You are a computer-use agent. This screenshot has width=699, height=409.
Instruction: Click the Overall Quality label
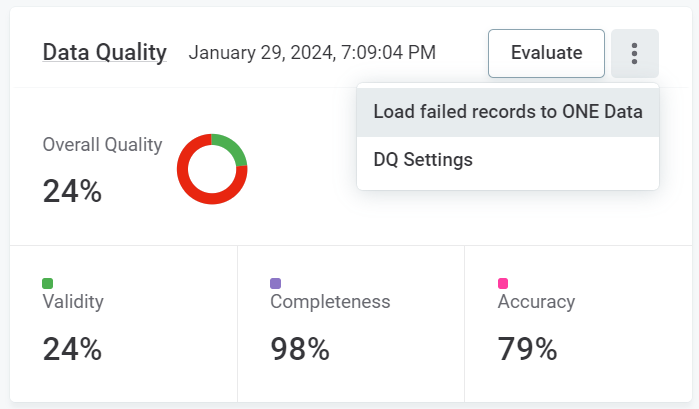tap(102, 144)
